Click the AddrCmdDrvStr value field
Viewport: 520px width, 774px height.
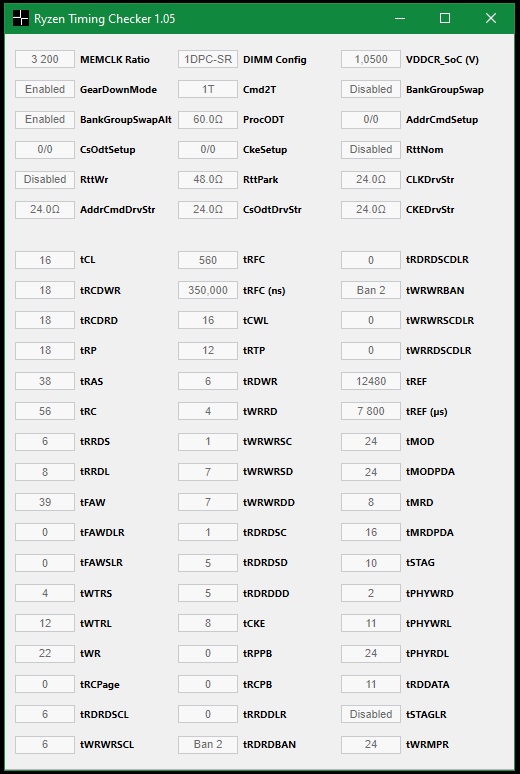(x=45, y=210)
